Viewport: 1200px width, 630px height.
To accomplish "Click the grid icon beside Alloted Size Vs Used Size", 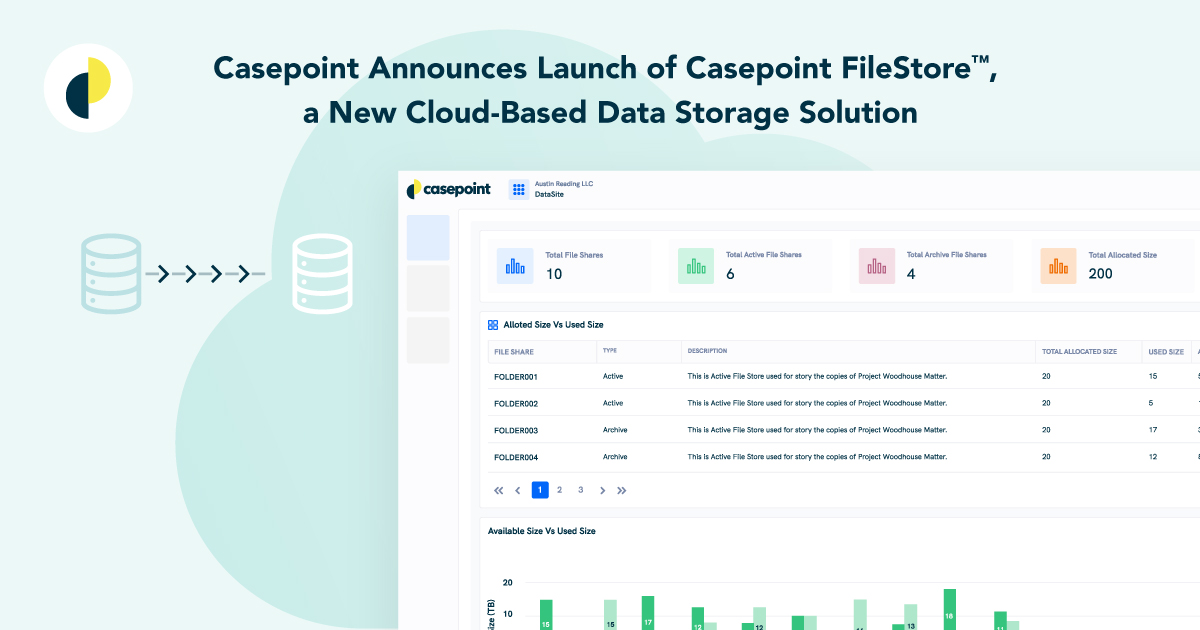I will pos(491,324).
